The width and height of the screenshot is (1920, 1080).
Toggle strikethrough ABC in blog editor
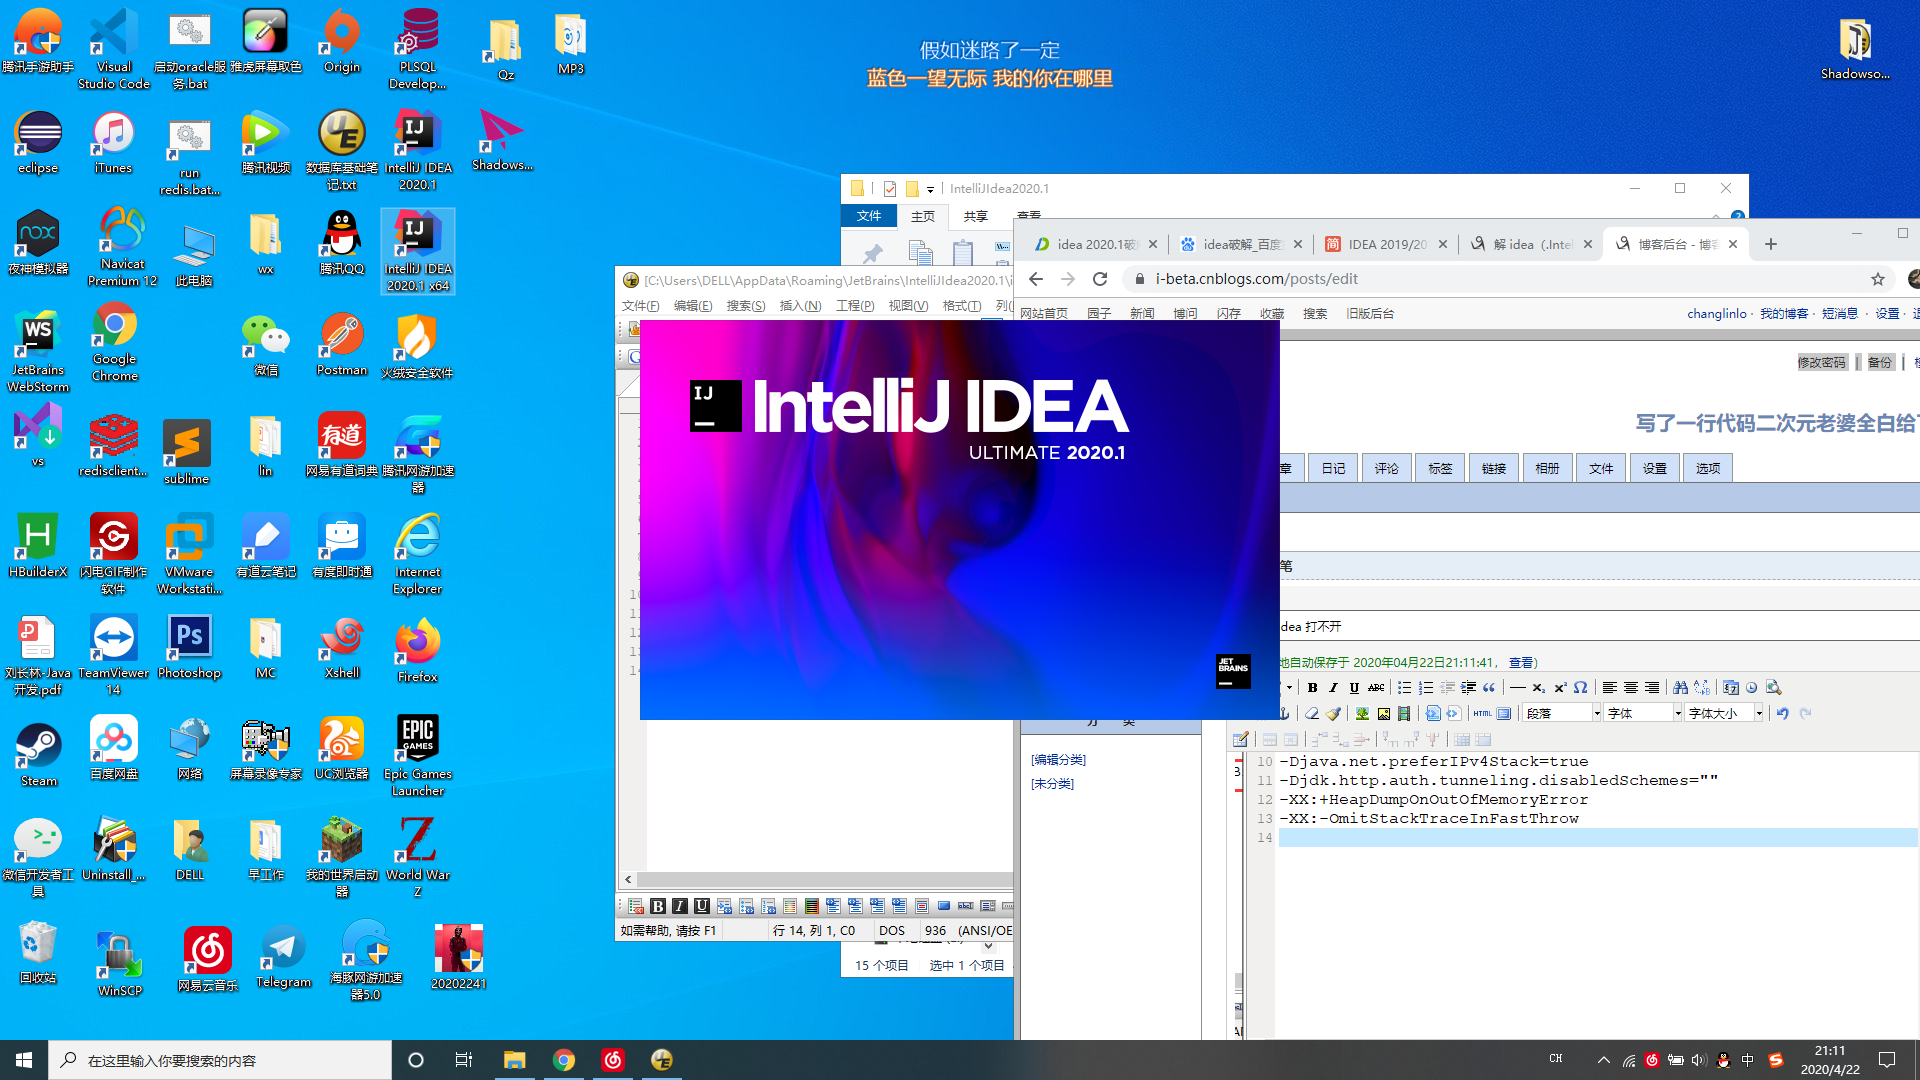tap(1376, 687)
